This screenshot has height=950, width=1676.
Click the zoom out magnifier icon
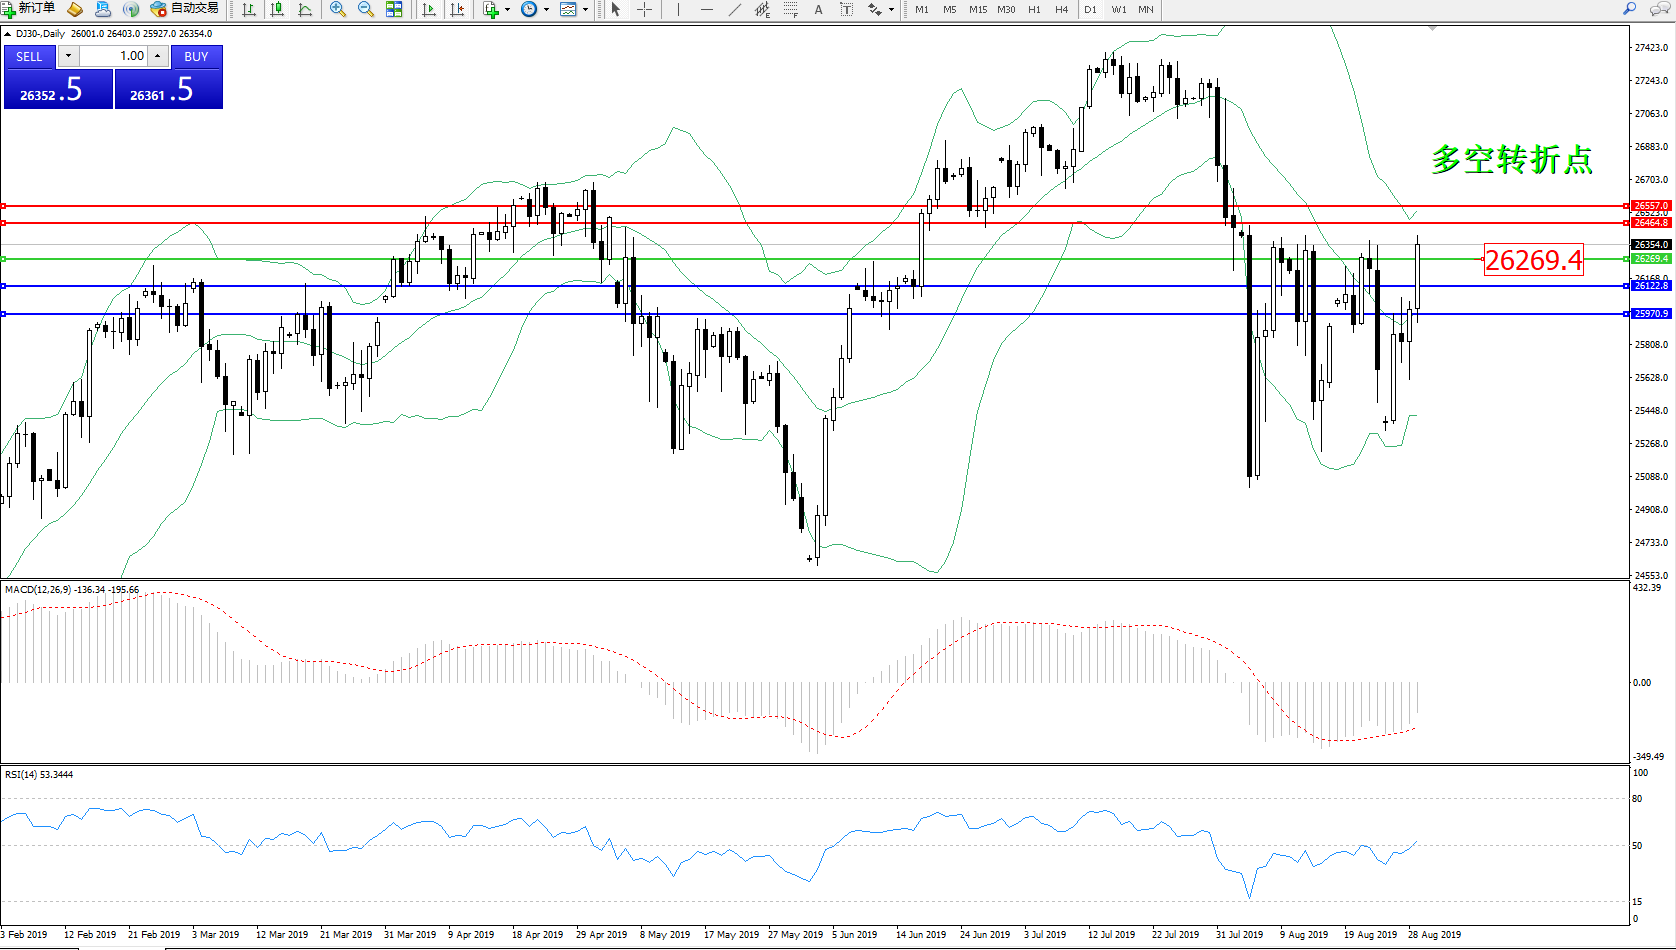pos(365,9)
